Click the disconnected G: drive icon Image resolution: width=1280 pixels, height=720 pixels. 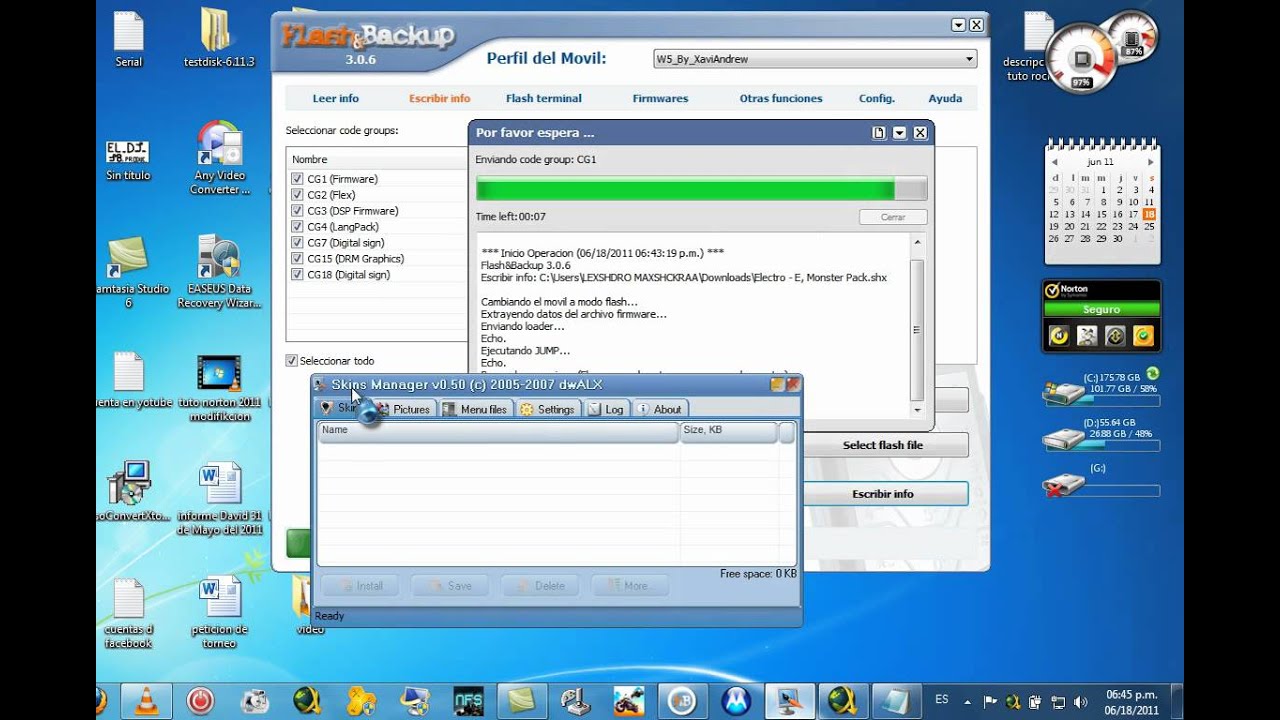(1063, 485)
